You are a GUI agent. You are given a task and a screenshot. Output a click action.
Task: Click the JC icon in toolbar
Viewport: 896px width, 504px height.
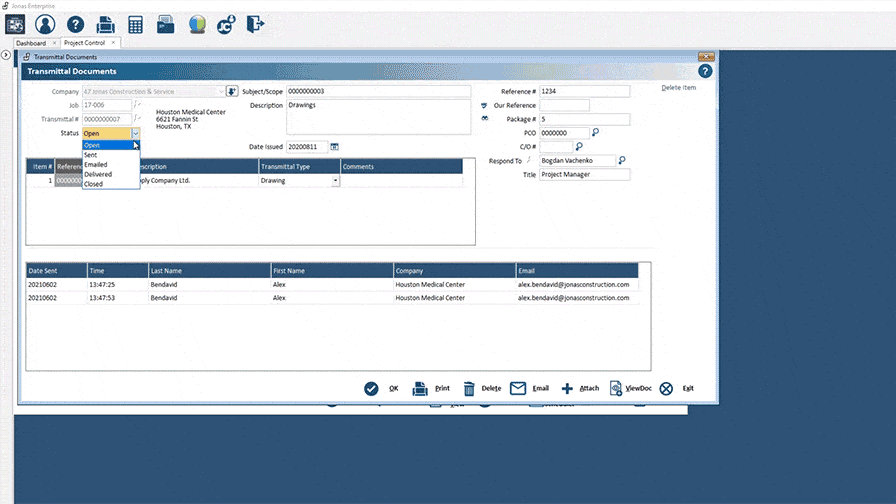(226, 25)
